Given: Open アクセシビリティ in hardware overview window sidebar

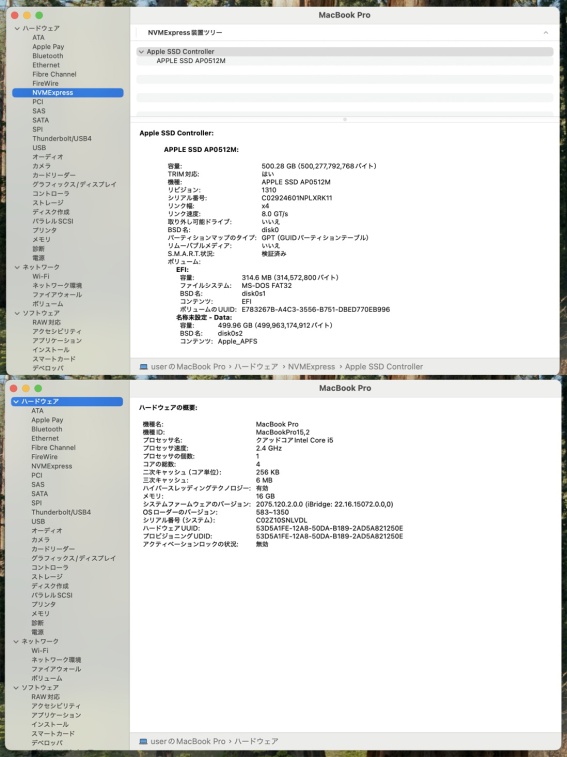Looking at the screenshot, I should point(56,706).
